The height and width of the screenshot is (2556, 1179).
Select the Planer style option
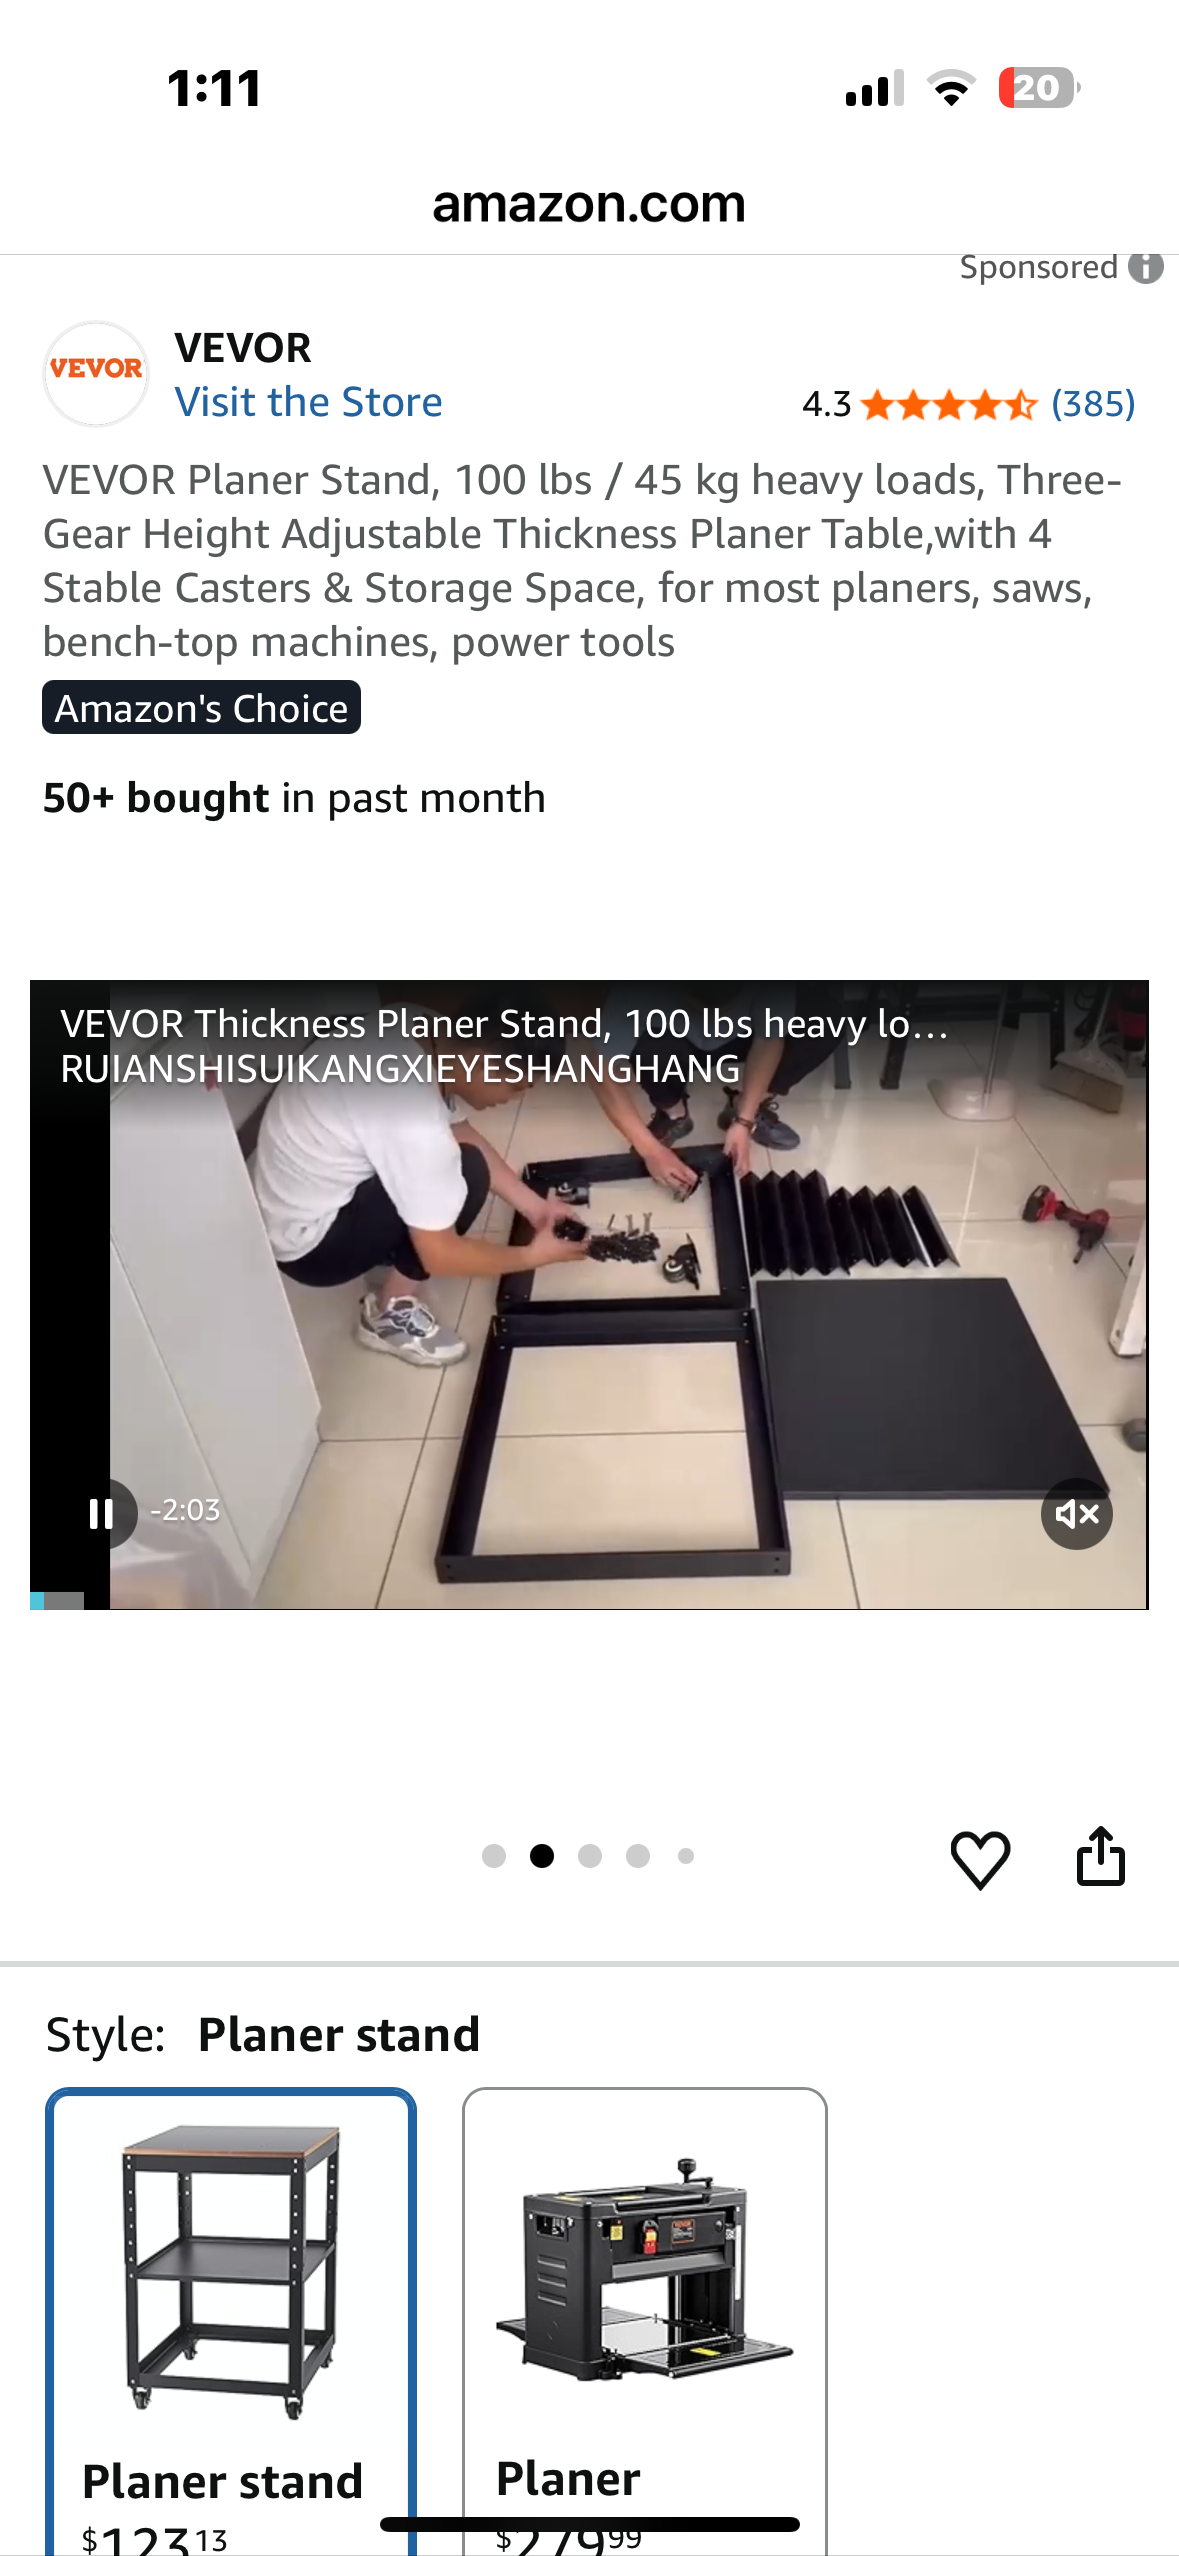coord(645,2321)
